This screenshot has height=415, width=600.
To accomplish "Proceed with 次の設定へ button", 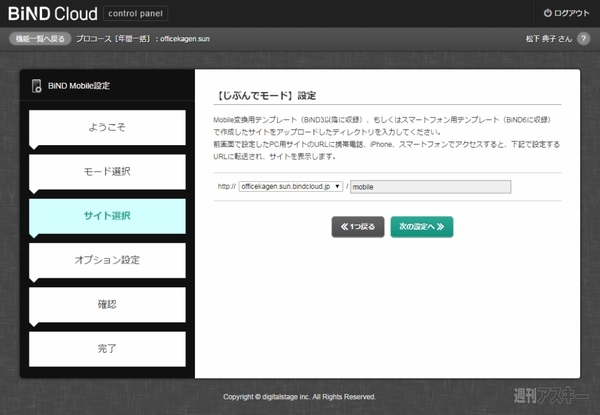I will (422, 227).
